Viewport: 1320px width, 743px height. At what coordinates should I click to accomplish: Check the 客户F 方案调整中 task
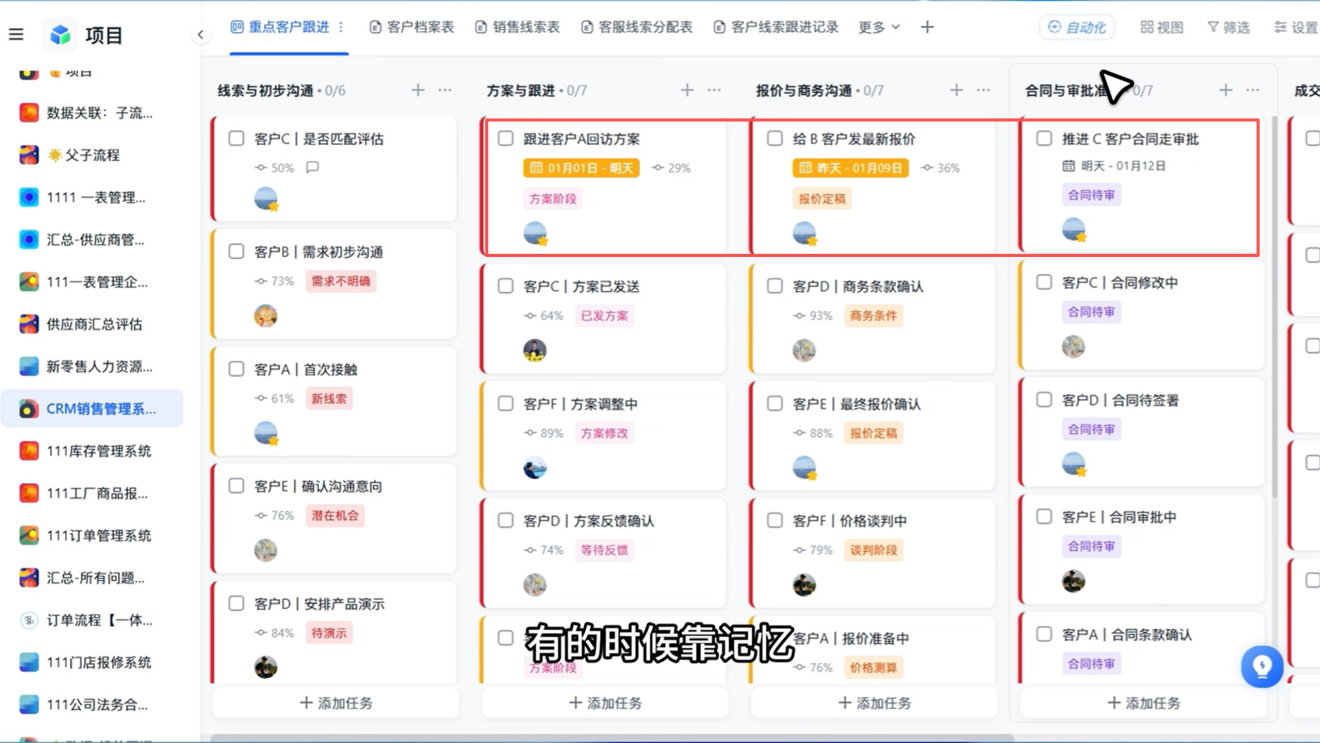click(505, 403)
